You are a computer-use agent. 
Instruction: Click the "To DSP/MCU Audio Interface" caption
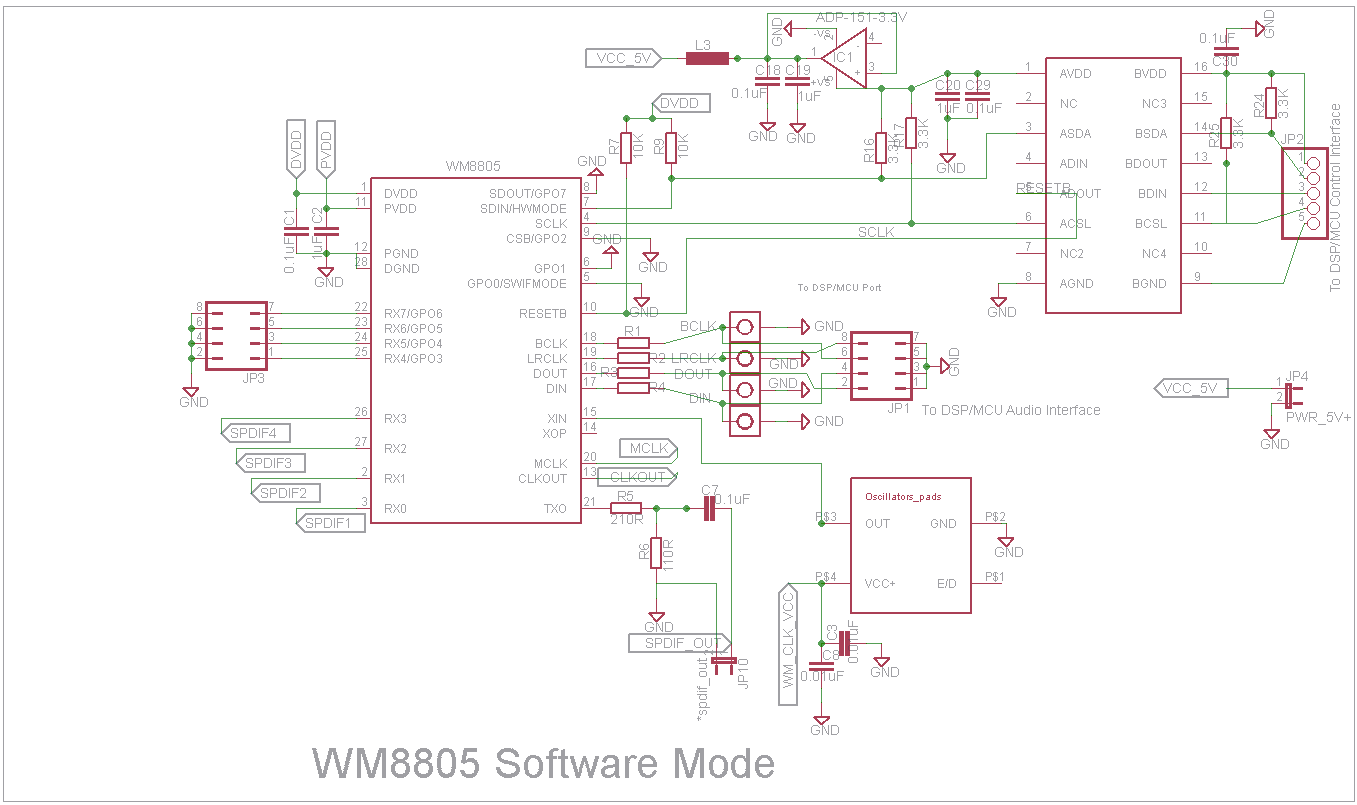(x=1011, y=410)
